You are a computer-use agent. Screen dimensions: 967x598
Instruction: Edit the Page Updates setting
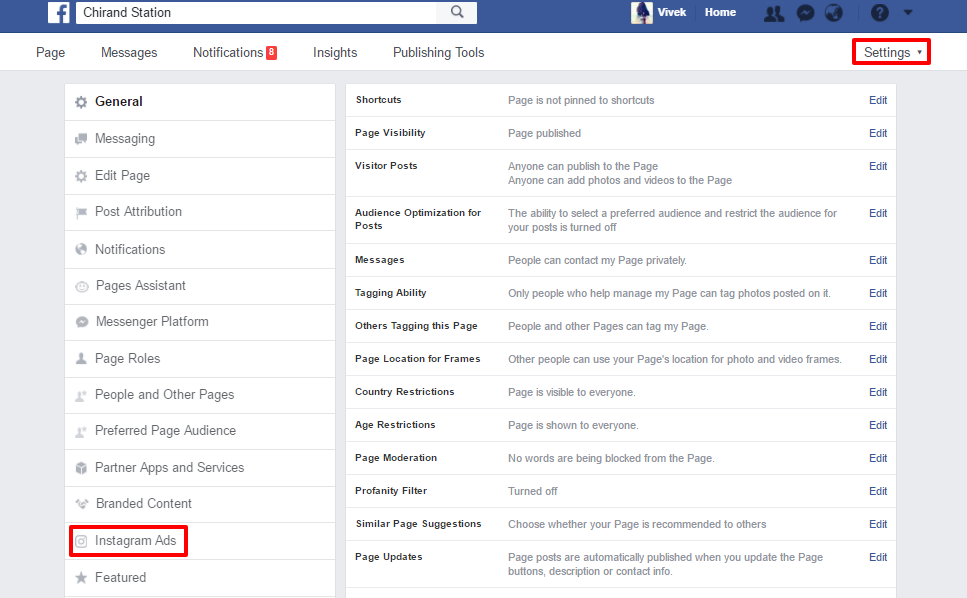click(x=878, y=557)
